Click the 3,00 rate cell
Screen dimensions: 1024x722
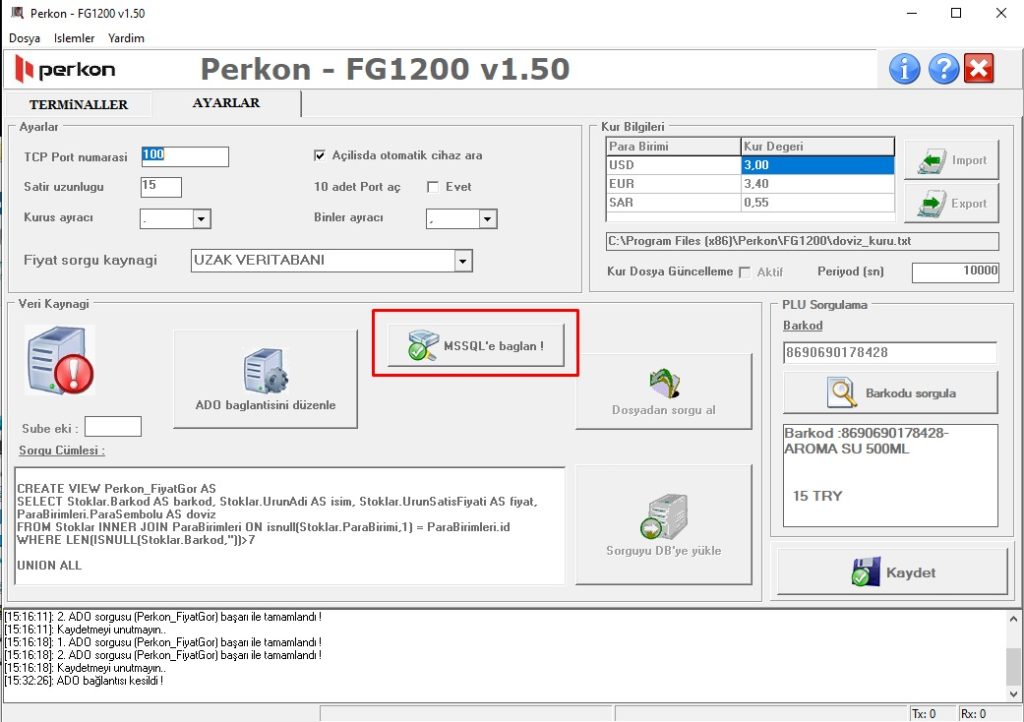click(817, 165)
